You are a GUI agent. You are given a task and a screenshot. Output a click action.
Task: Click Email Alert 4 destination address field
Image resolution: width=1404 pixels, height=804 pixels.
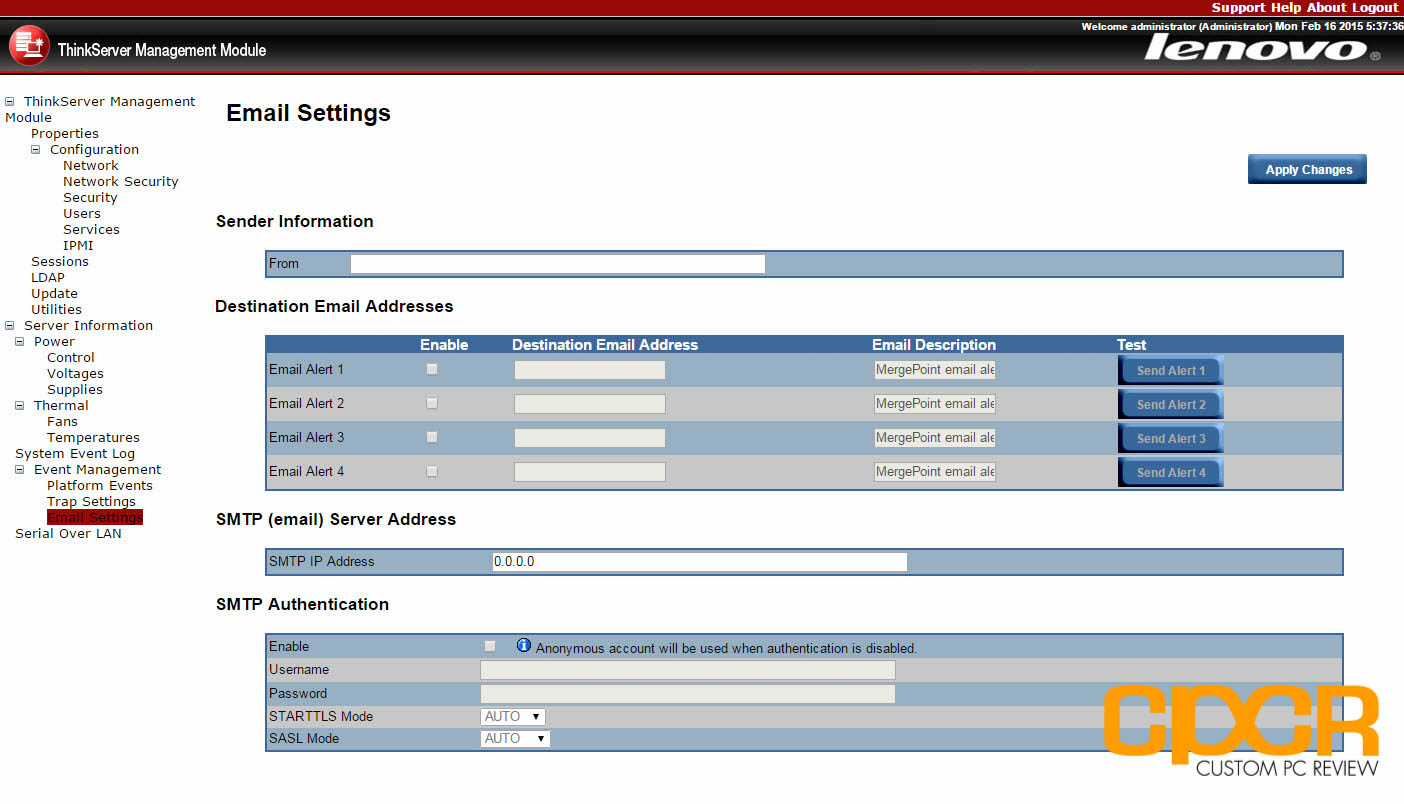(x=590, y=472)
